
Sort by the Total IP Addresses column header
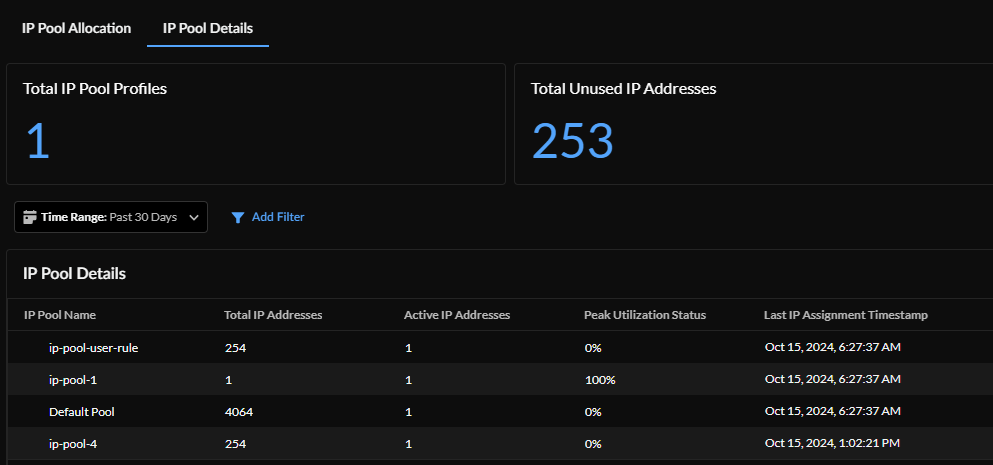click(273, 315)
